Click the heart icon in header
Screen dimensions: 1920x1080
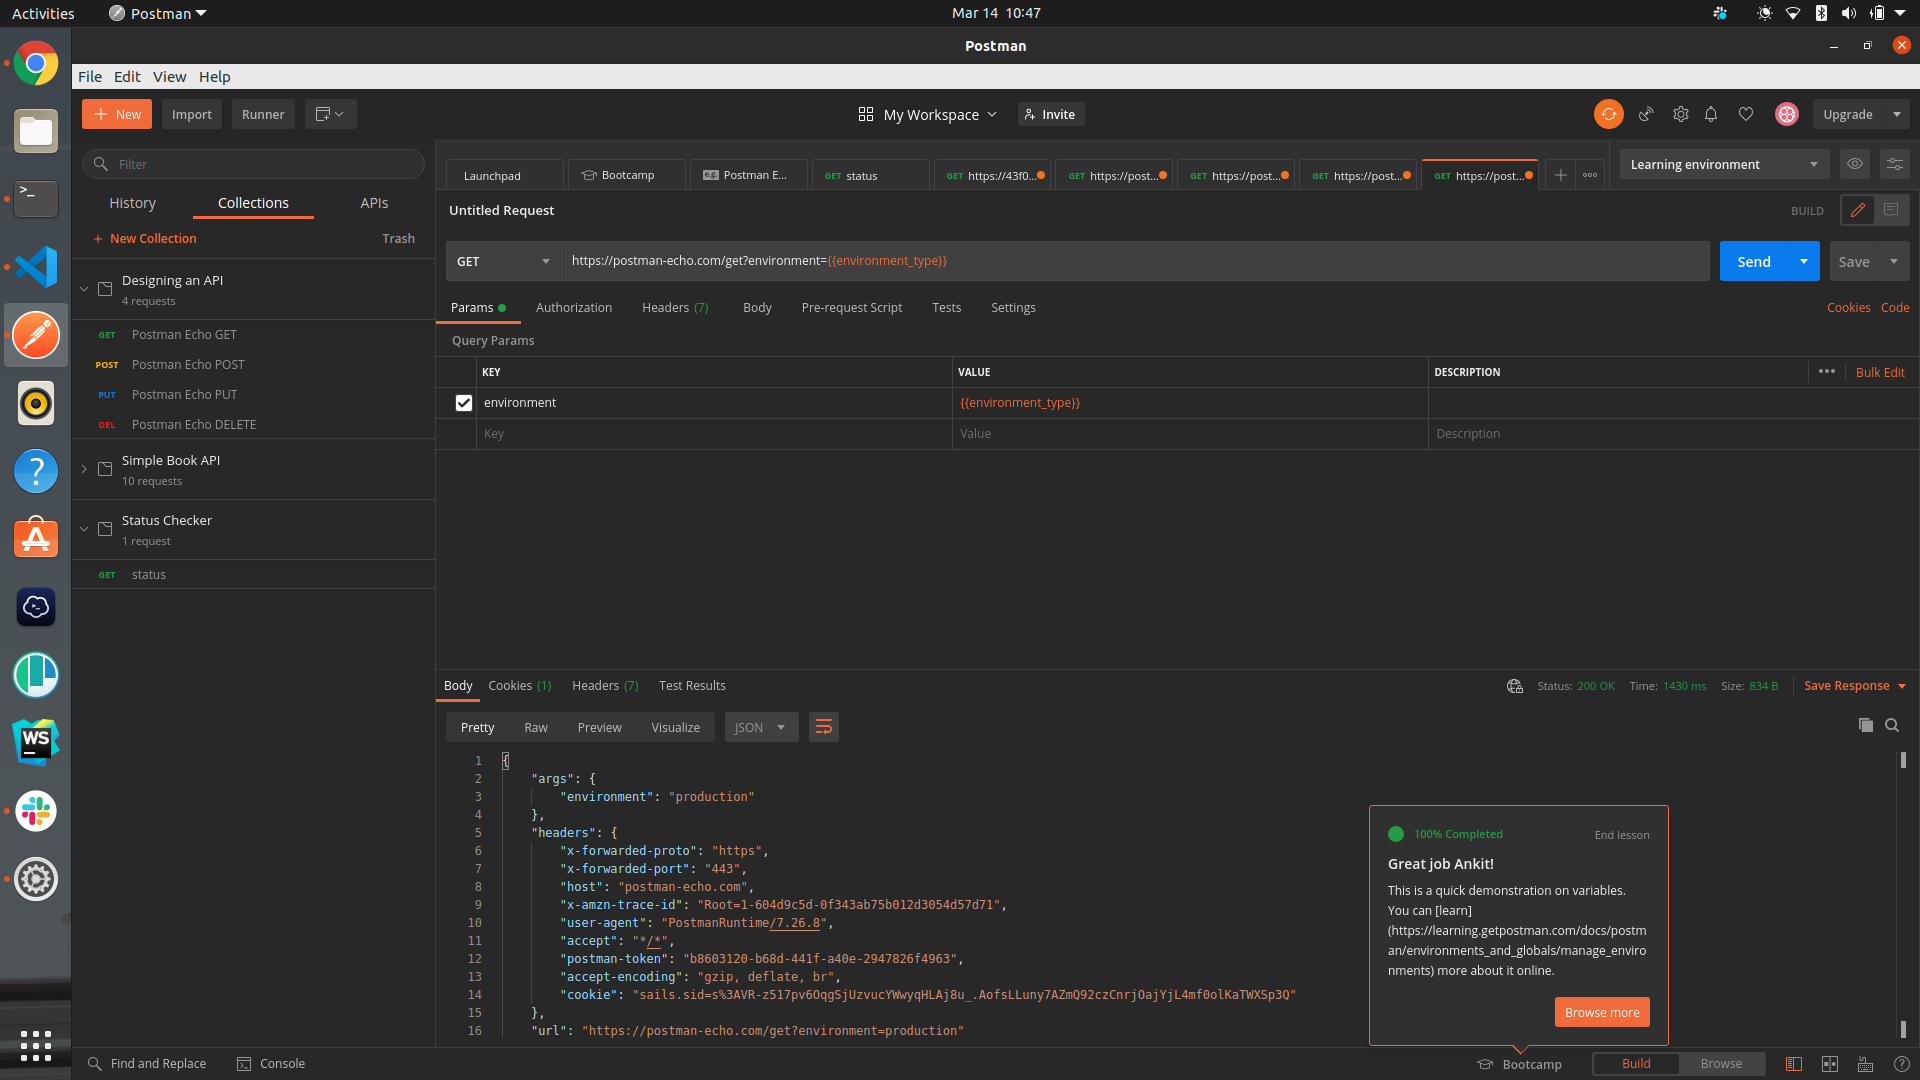coord(1746,114)
